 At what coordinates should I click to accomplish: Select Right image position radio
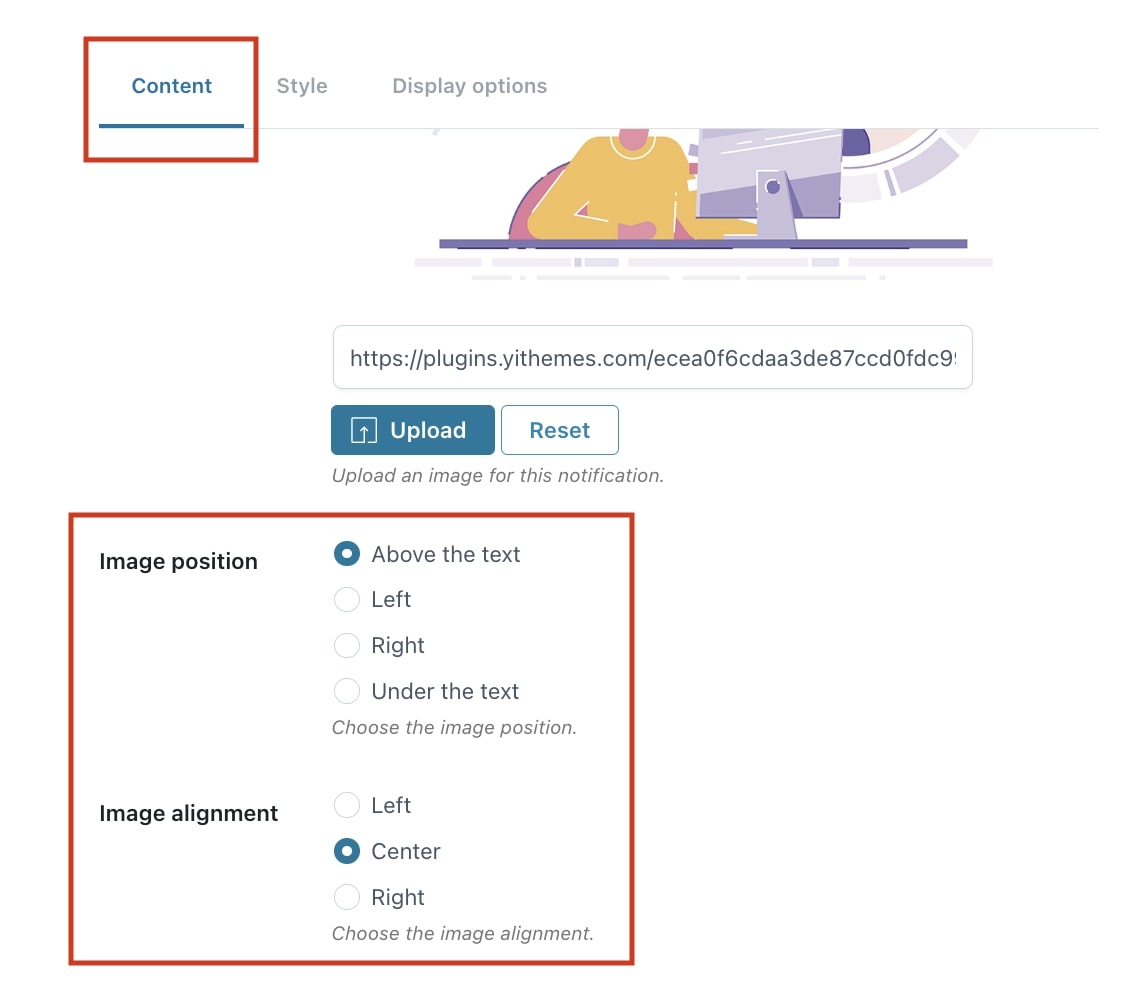[347, 645]
